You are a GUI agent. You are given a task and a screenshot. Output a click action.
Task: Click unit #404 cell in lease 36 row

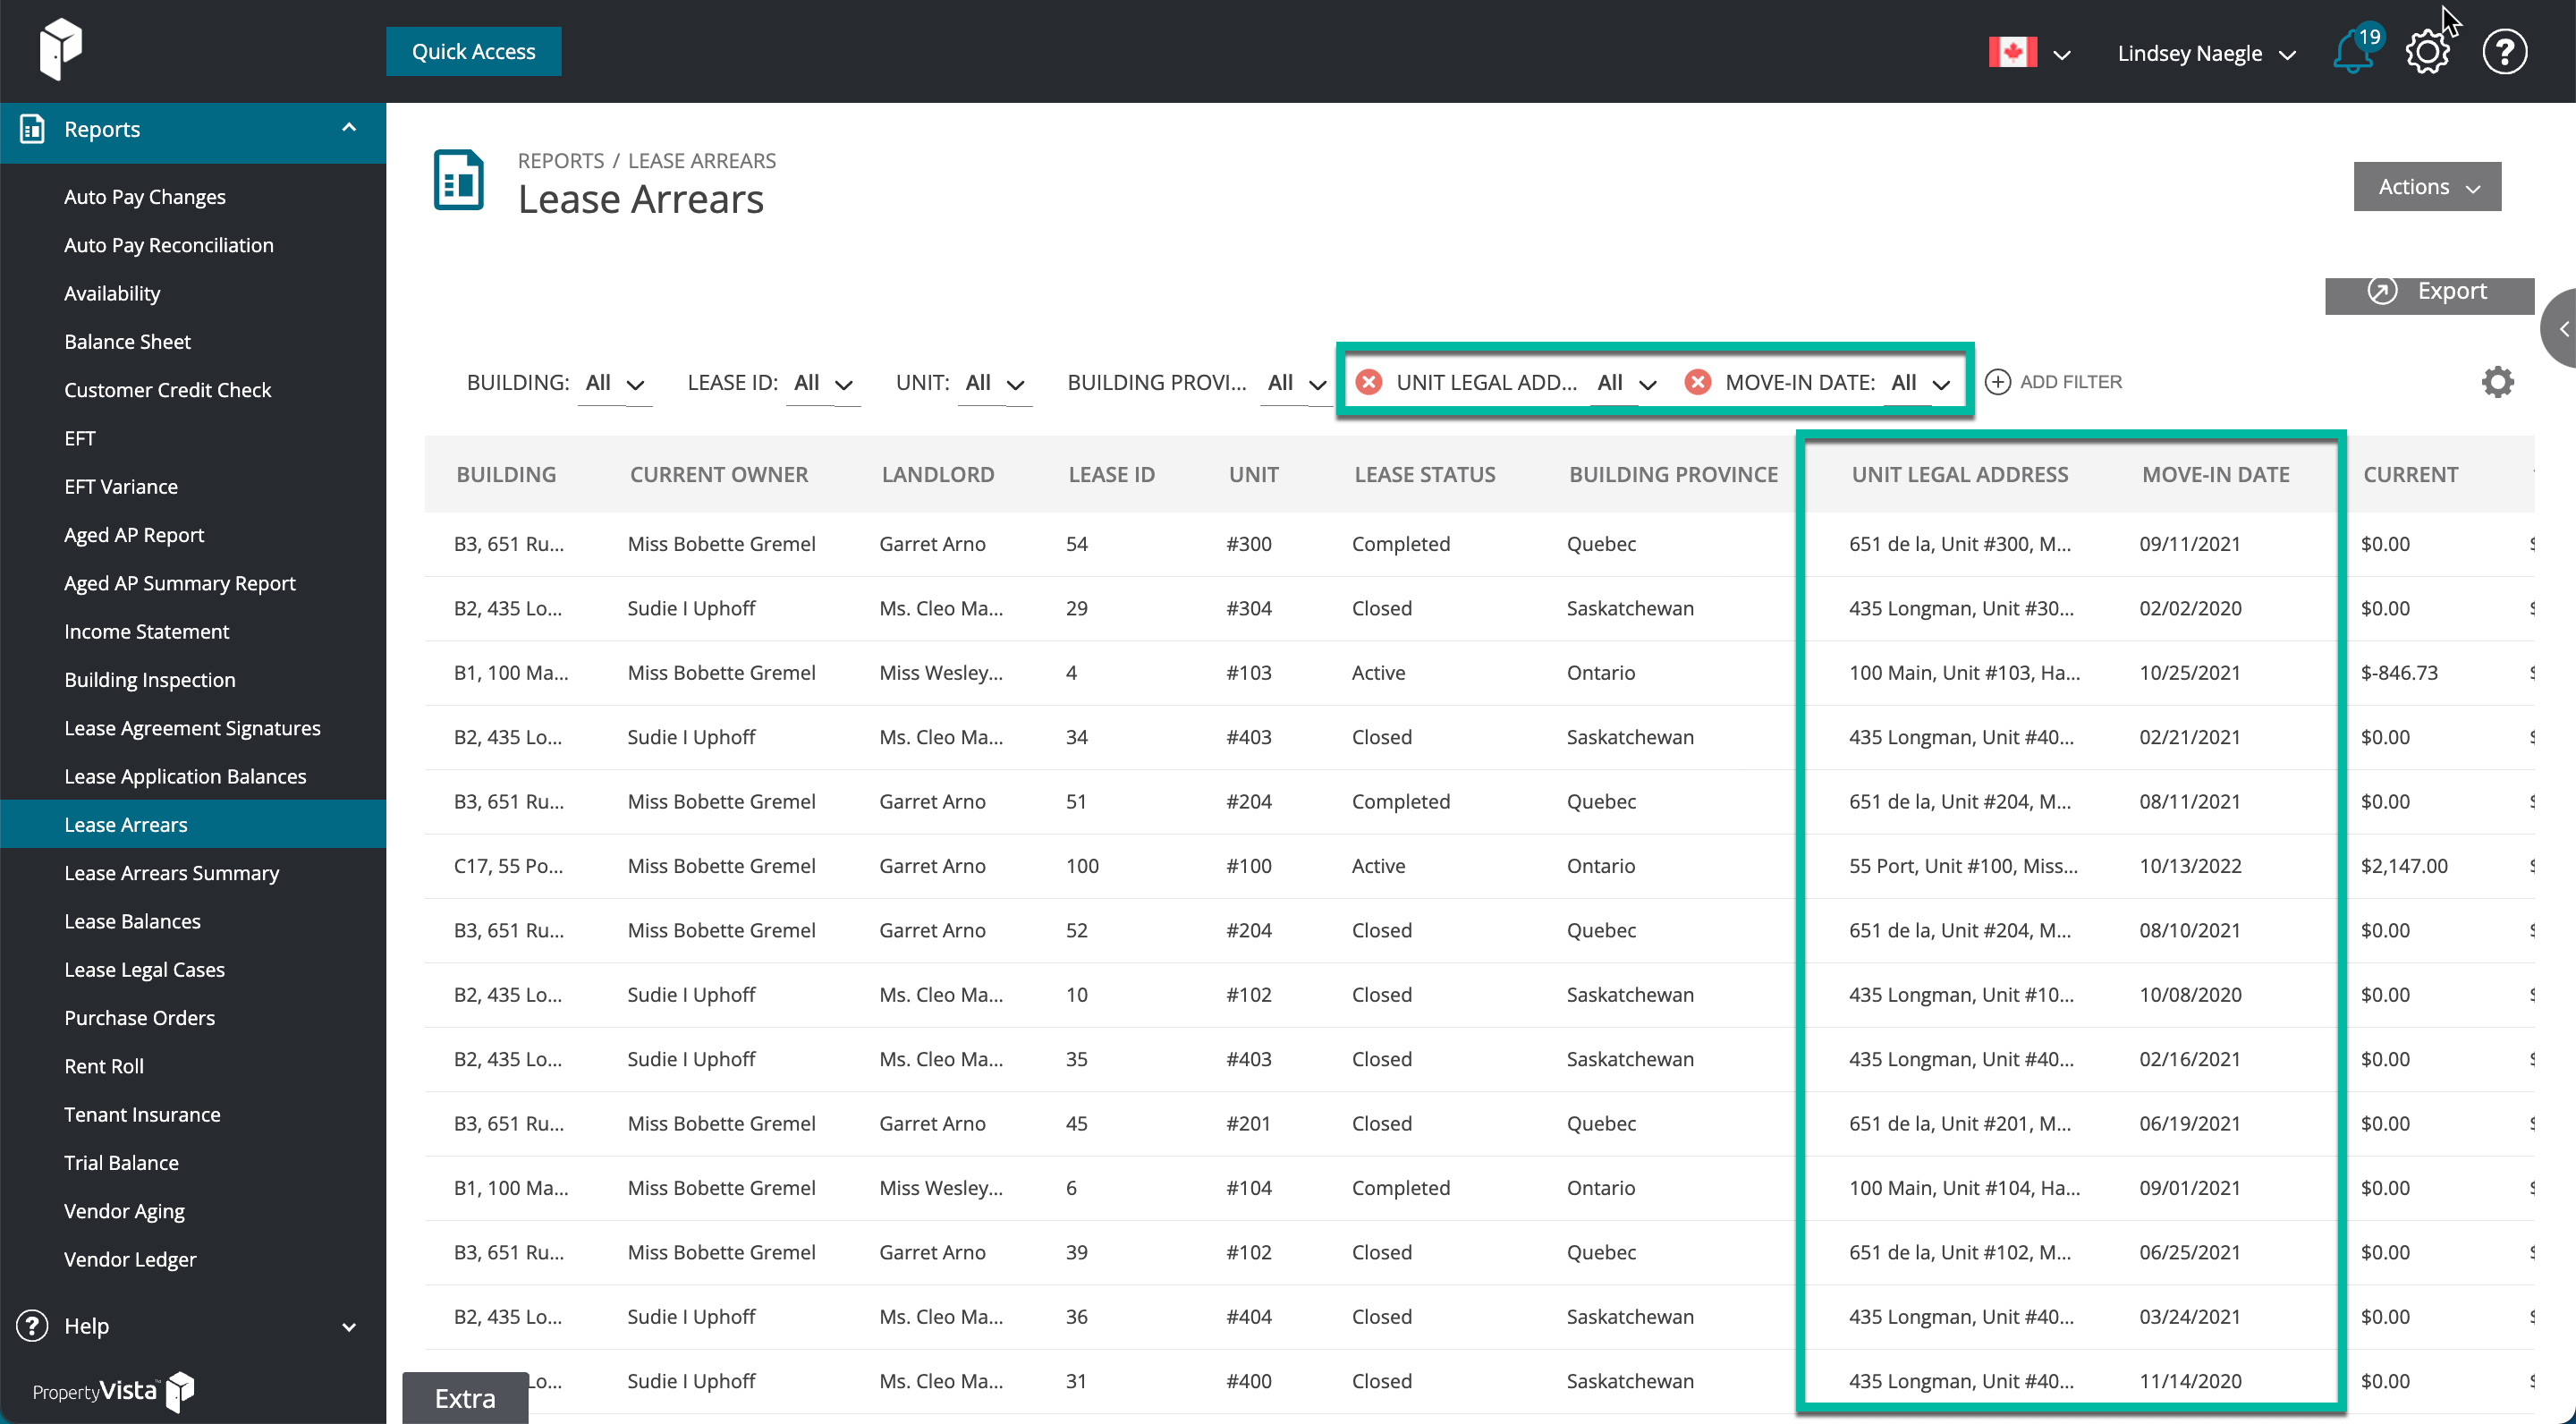1249,1317
